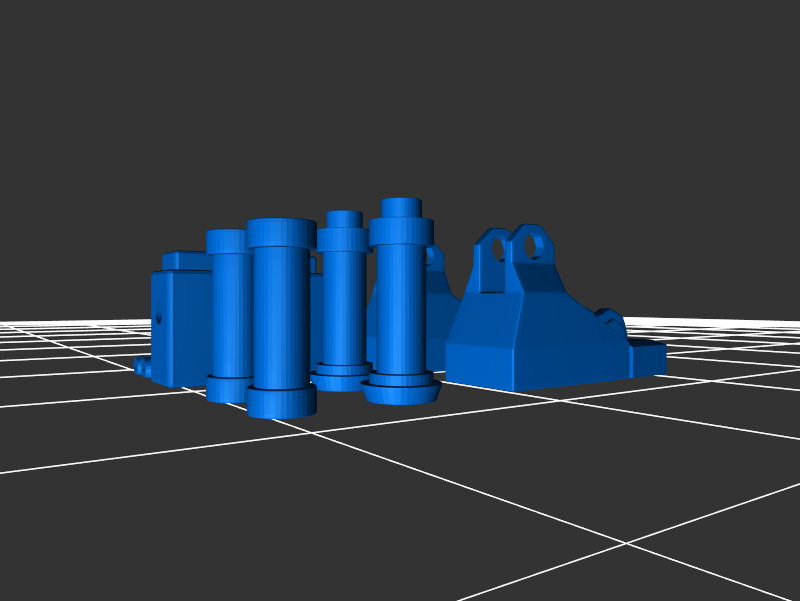The width and height of the screenshot is (800, 601).
Task: Click the top cap of the front-left cylinder
Action: coord(282,234)
